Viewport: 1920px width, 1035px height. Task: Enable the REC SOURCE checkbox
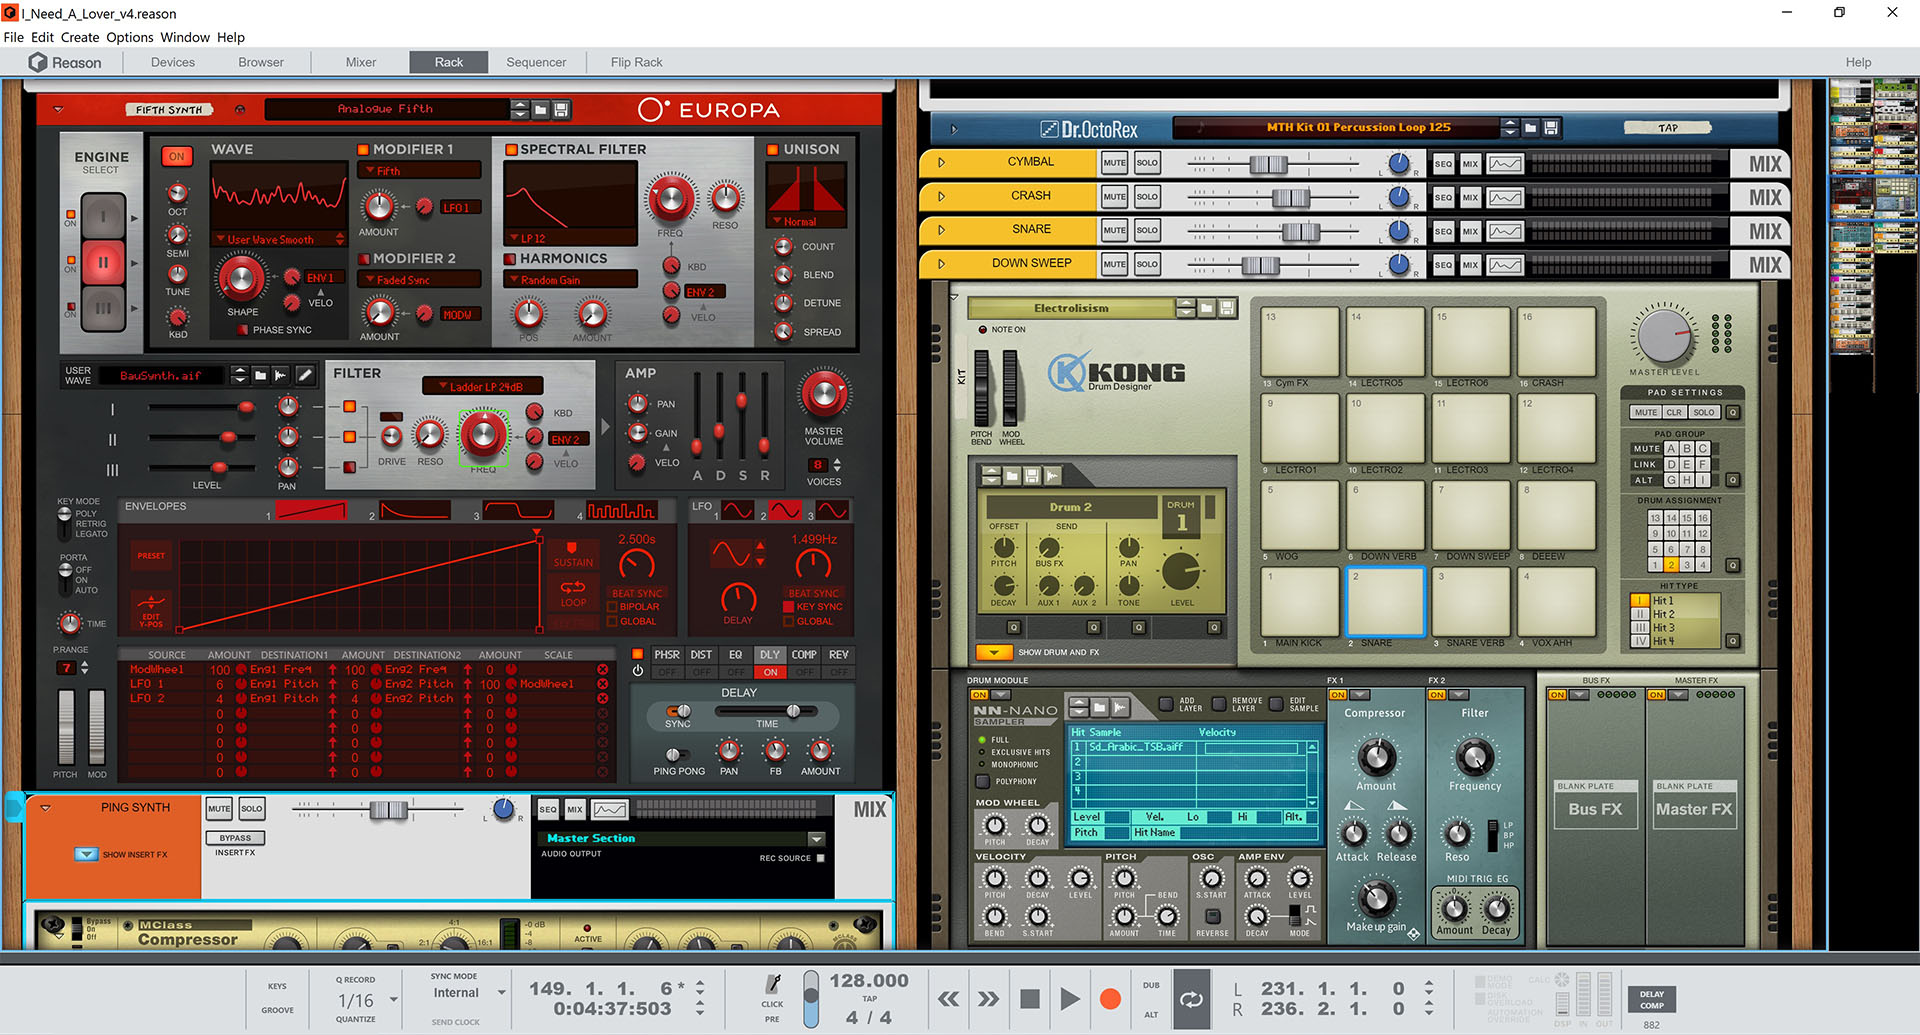tap(821, 858)
